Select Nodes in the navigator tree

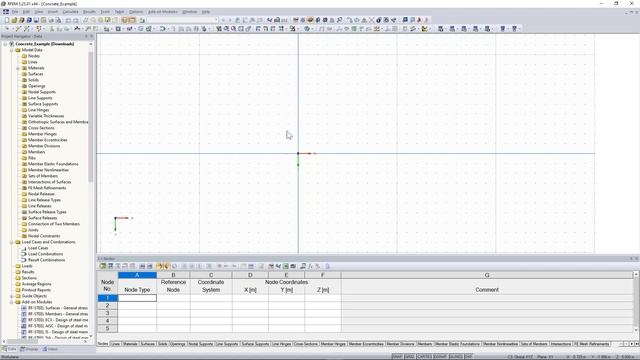pos(34,56)
